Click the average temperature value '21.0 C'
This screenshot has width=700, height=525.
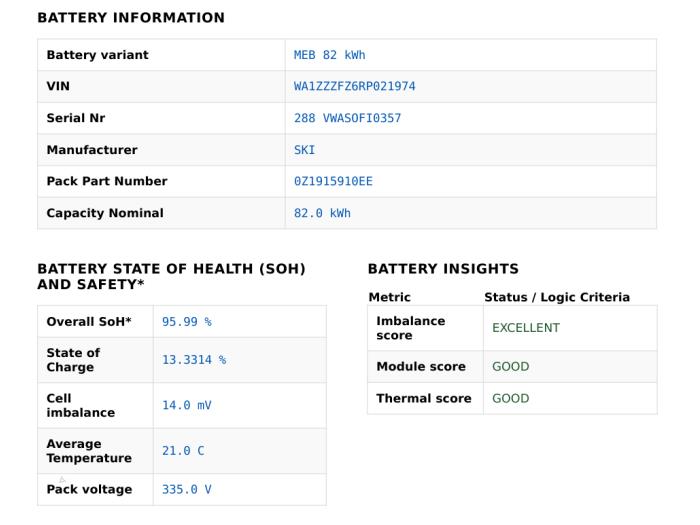tap(183, 450)
